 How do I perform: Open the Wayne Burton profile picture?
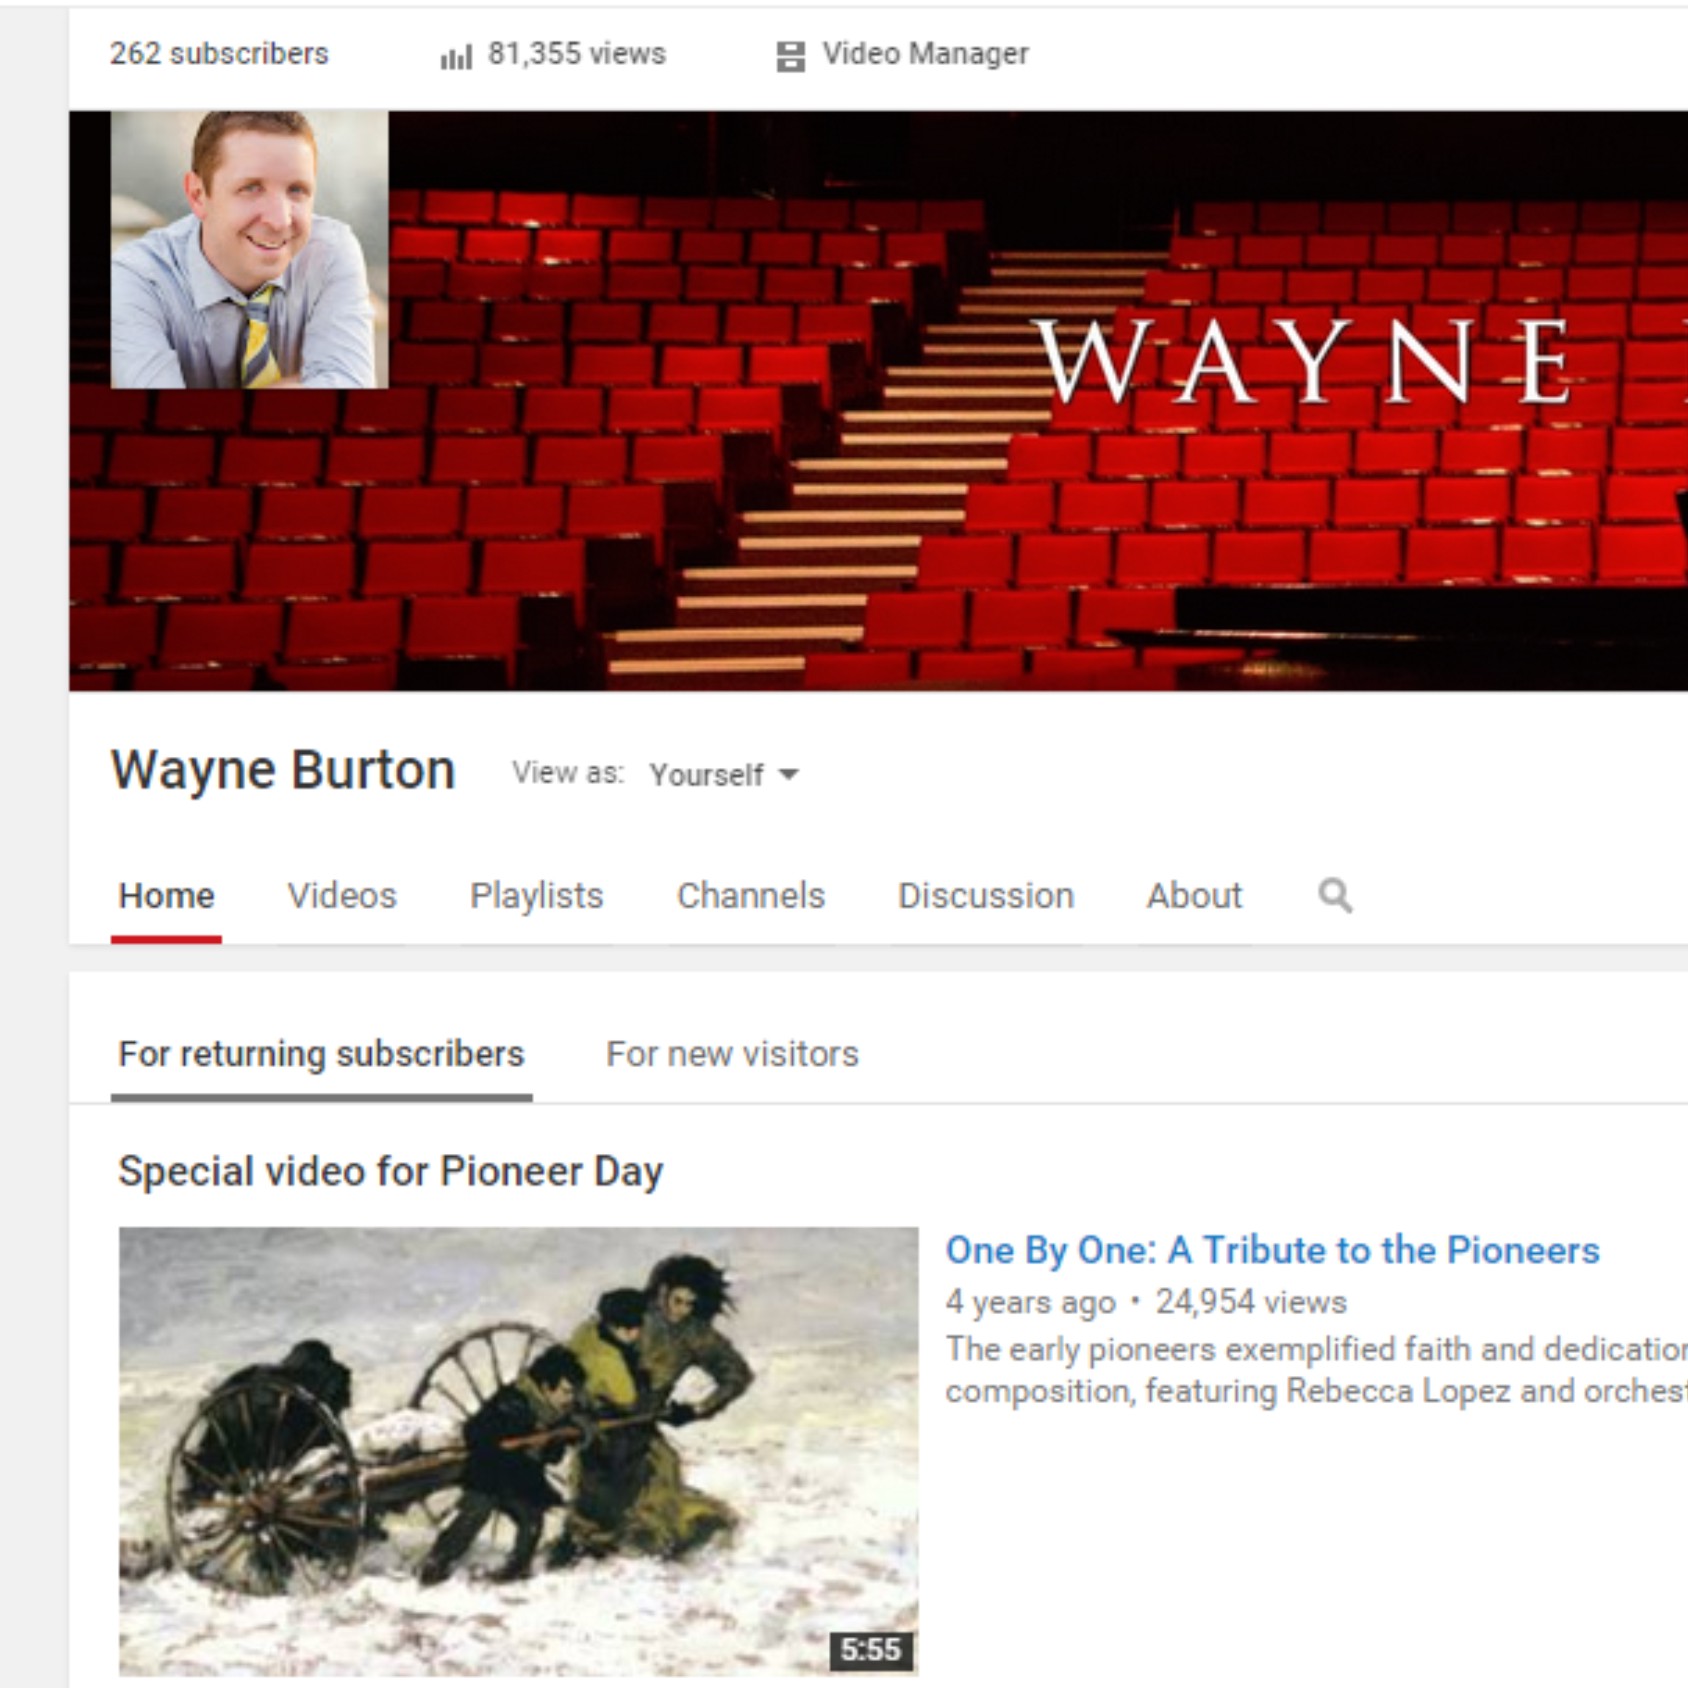tap(249, 249)
